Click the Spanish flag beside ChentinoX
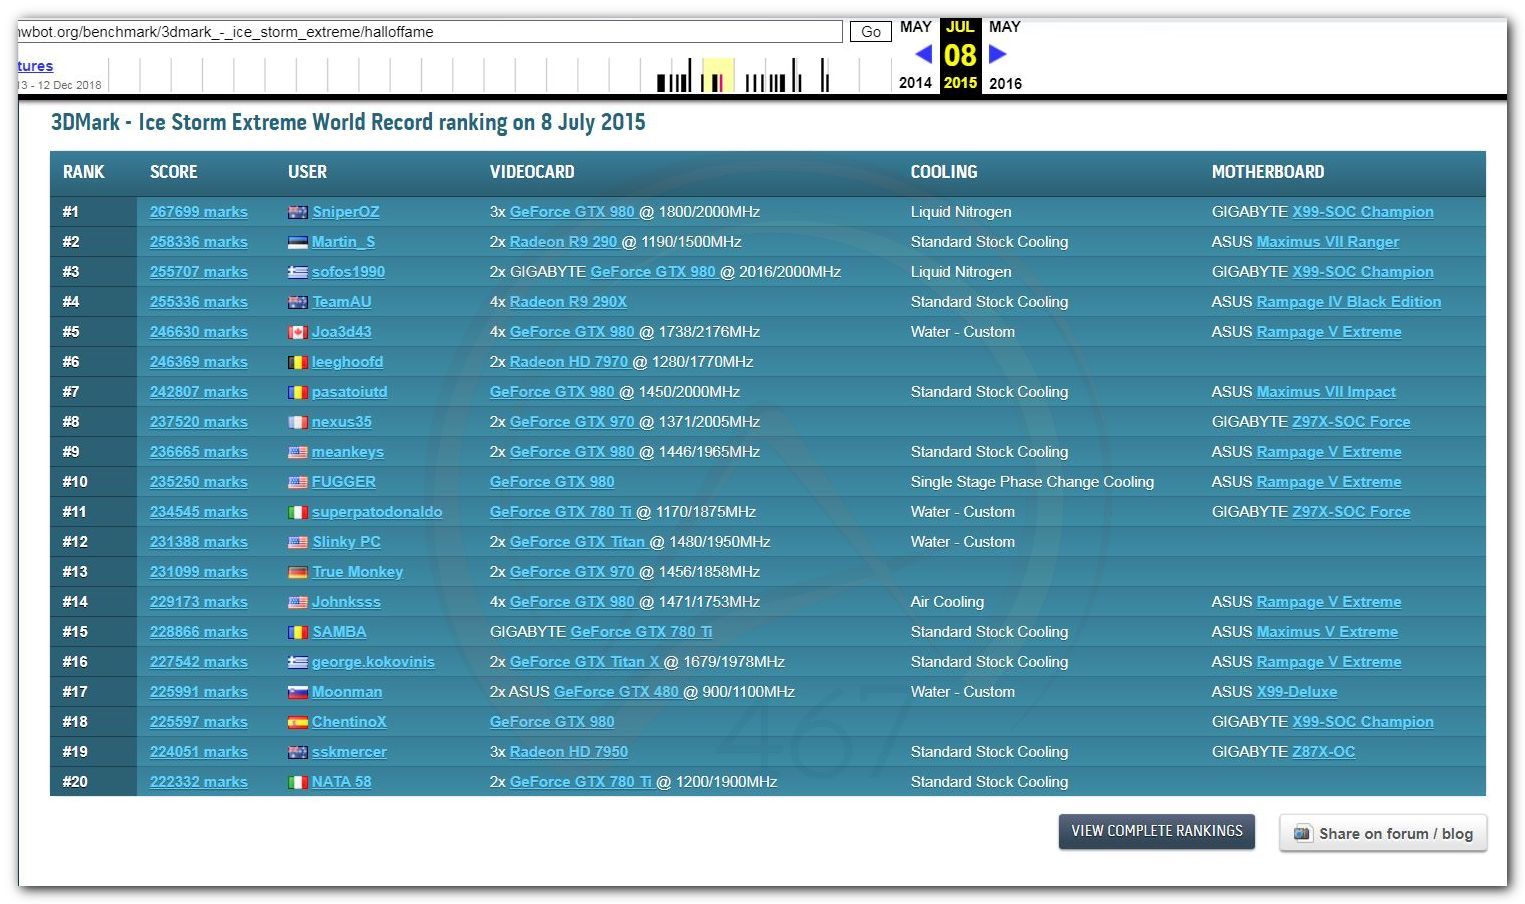The image size is (1525, 904). (297, 722)
